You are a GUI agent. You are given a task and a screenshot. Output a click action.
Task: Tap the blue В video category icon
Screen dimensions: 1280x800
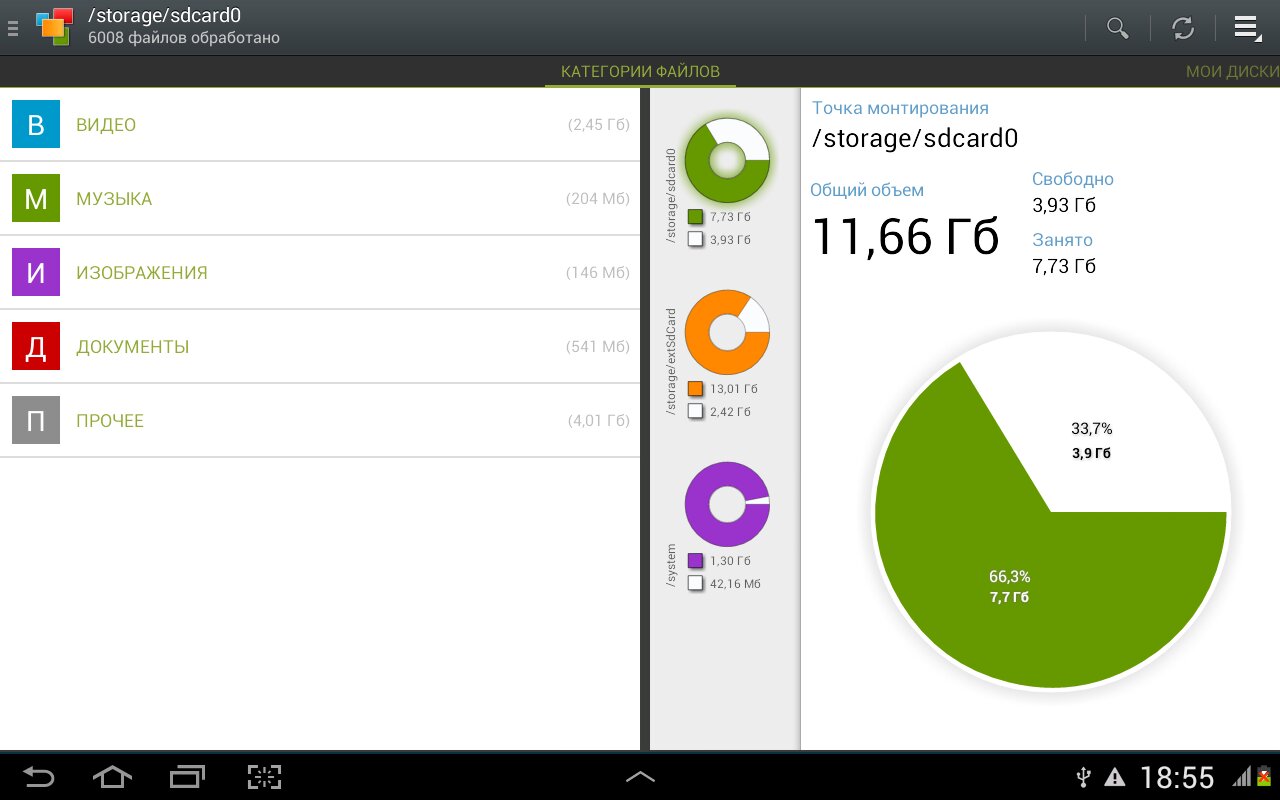coord(36,125)
